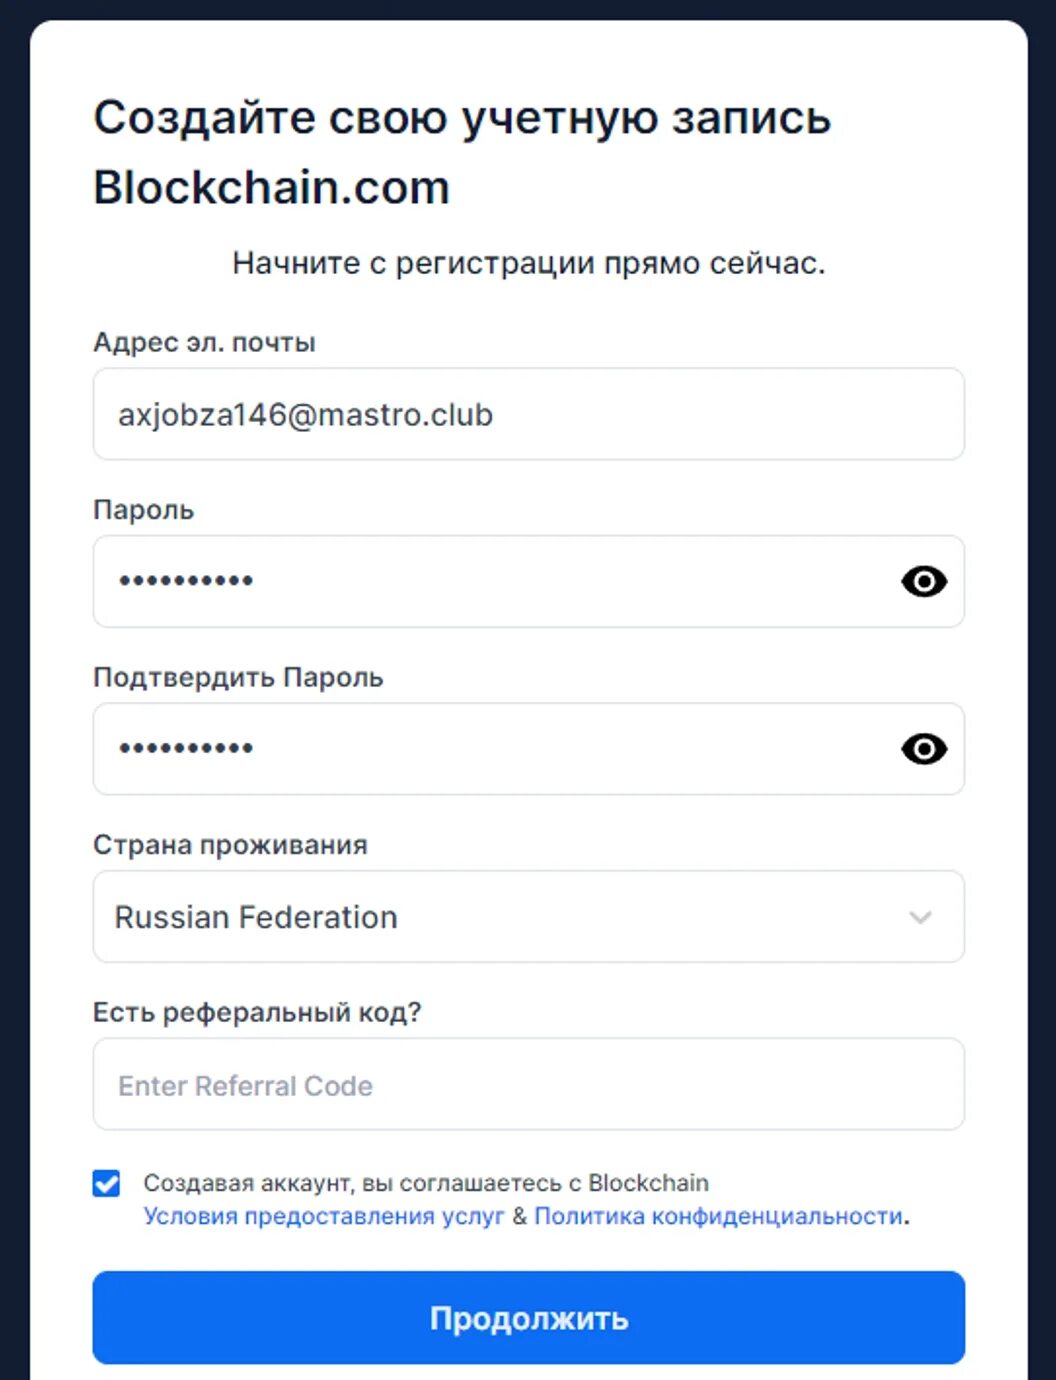The image size is (1056, 1380).
Task: Open the Условия предоставления услуг link
Action: [324, 1216]
